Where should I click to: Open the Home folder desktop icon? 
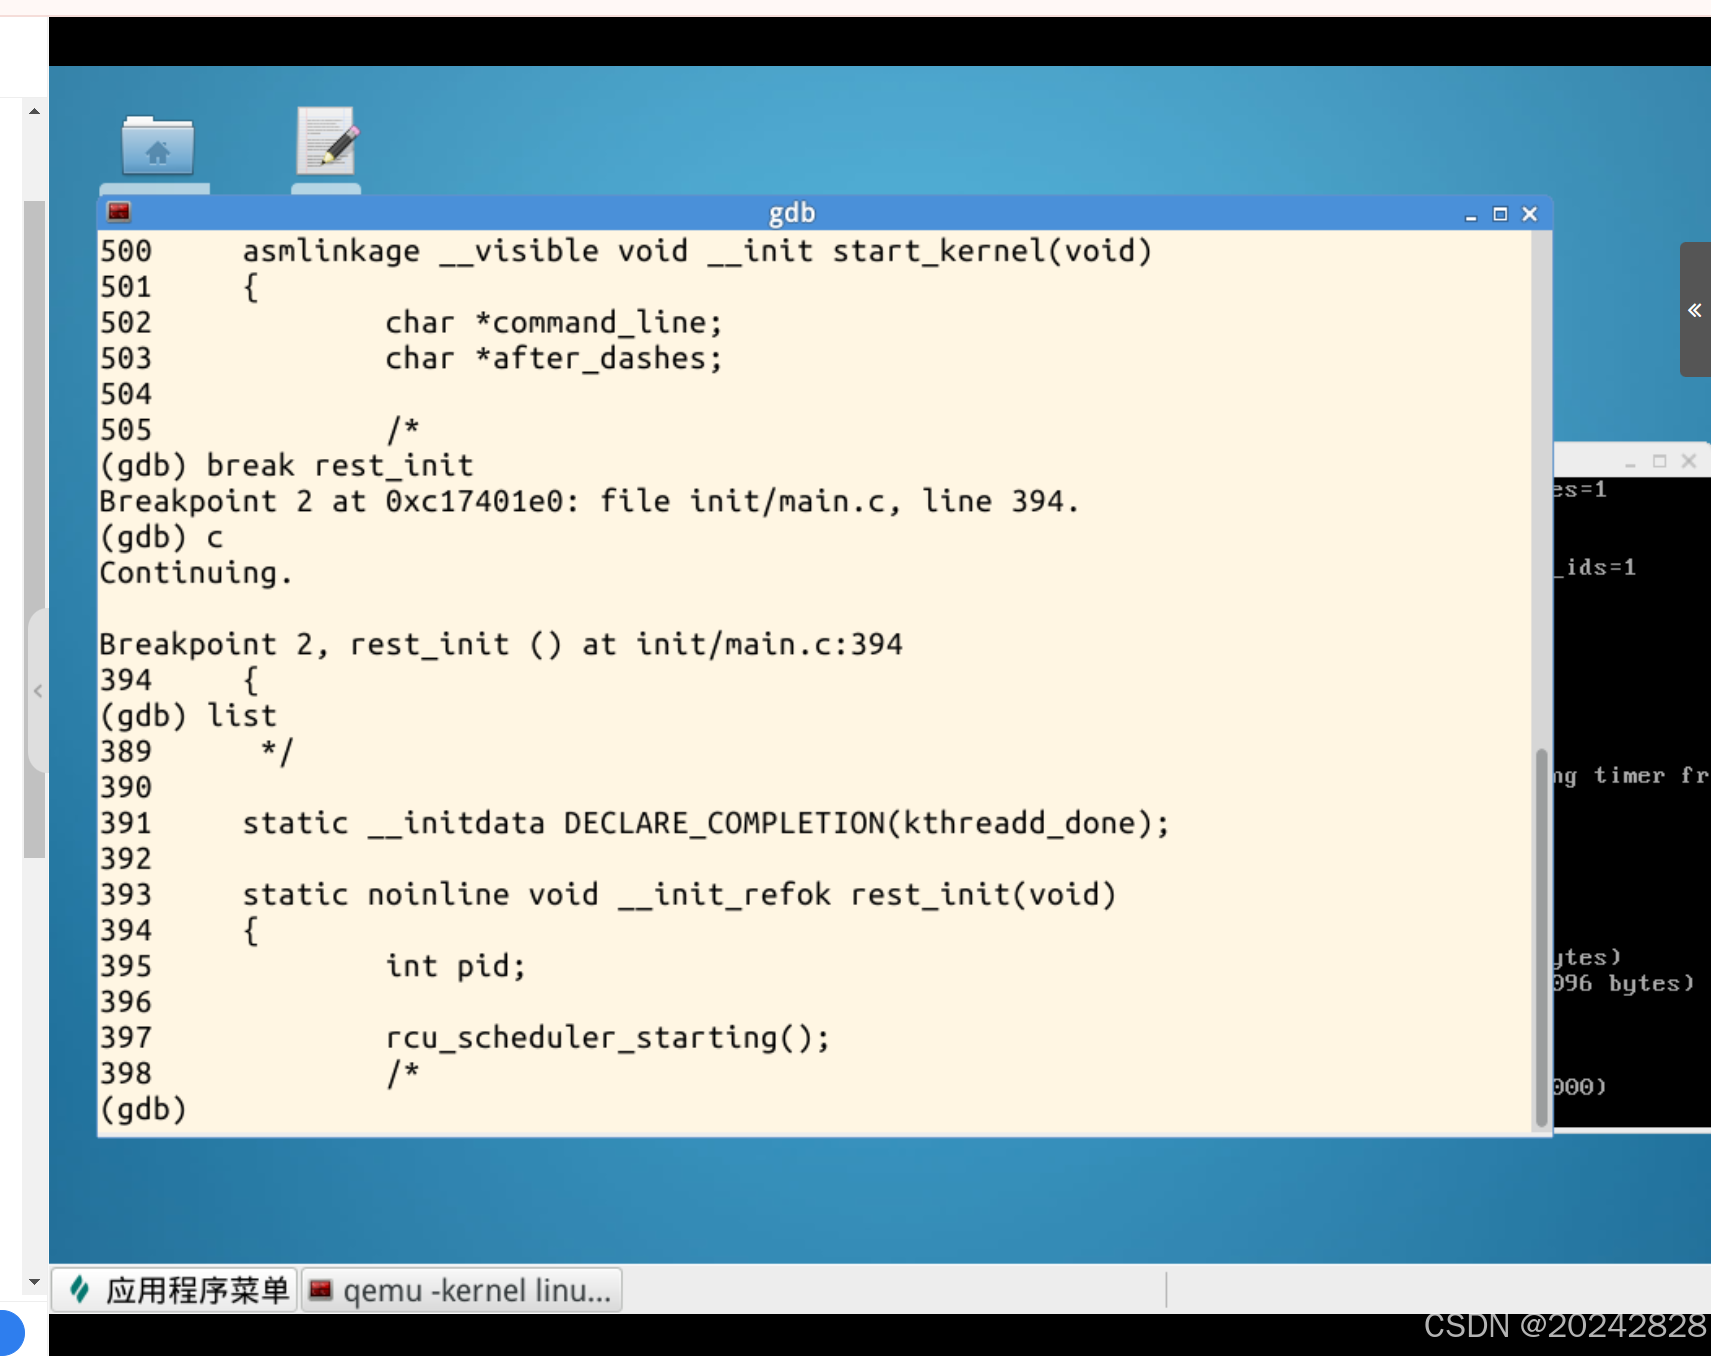[x=157, y=147]
